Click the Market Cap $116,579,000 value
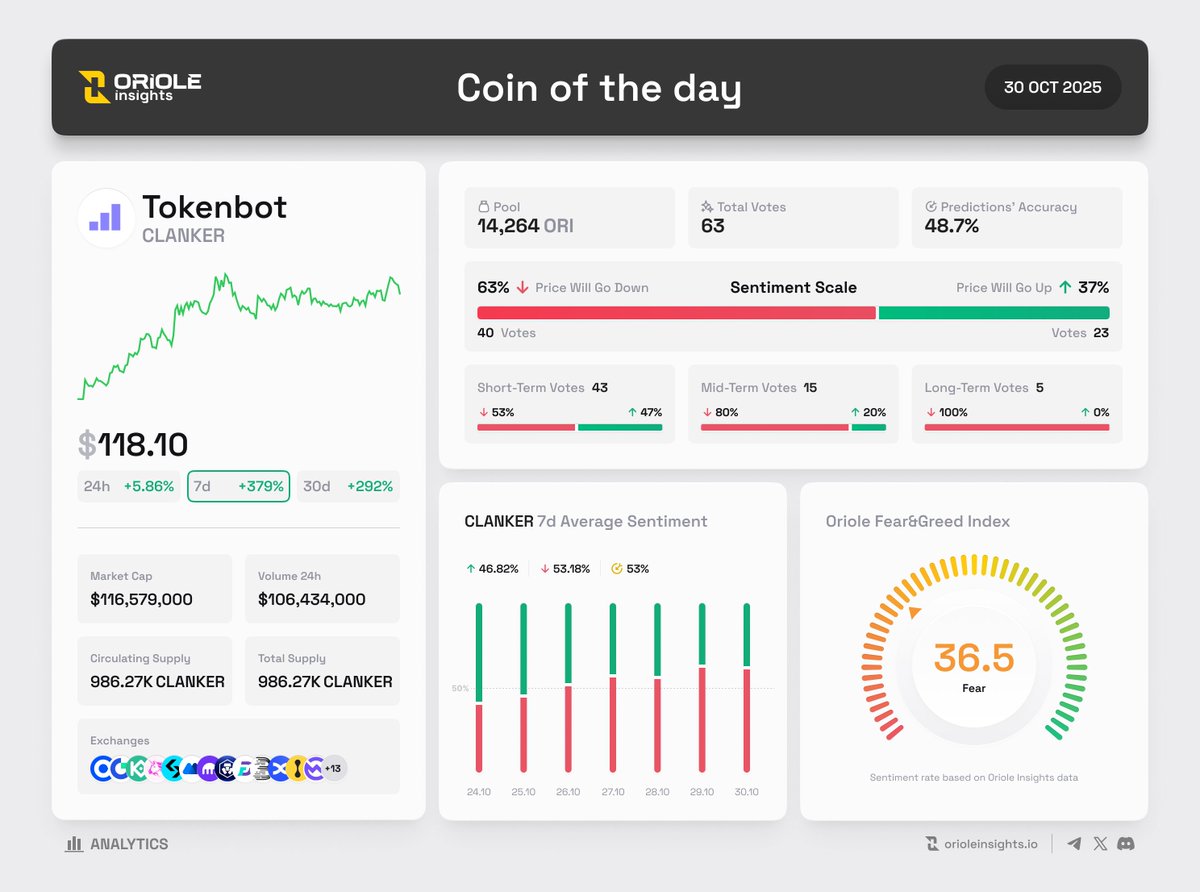The width and height of the screenshot is (1200, 892). [x=141, y=600]
